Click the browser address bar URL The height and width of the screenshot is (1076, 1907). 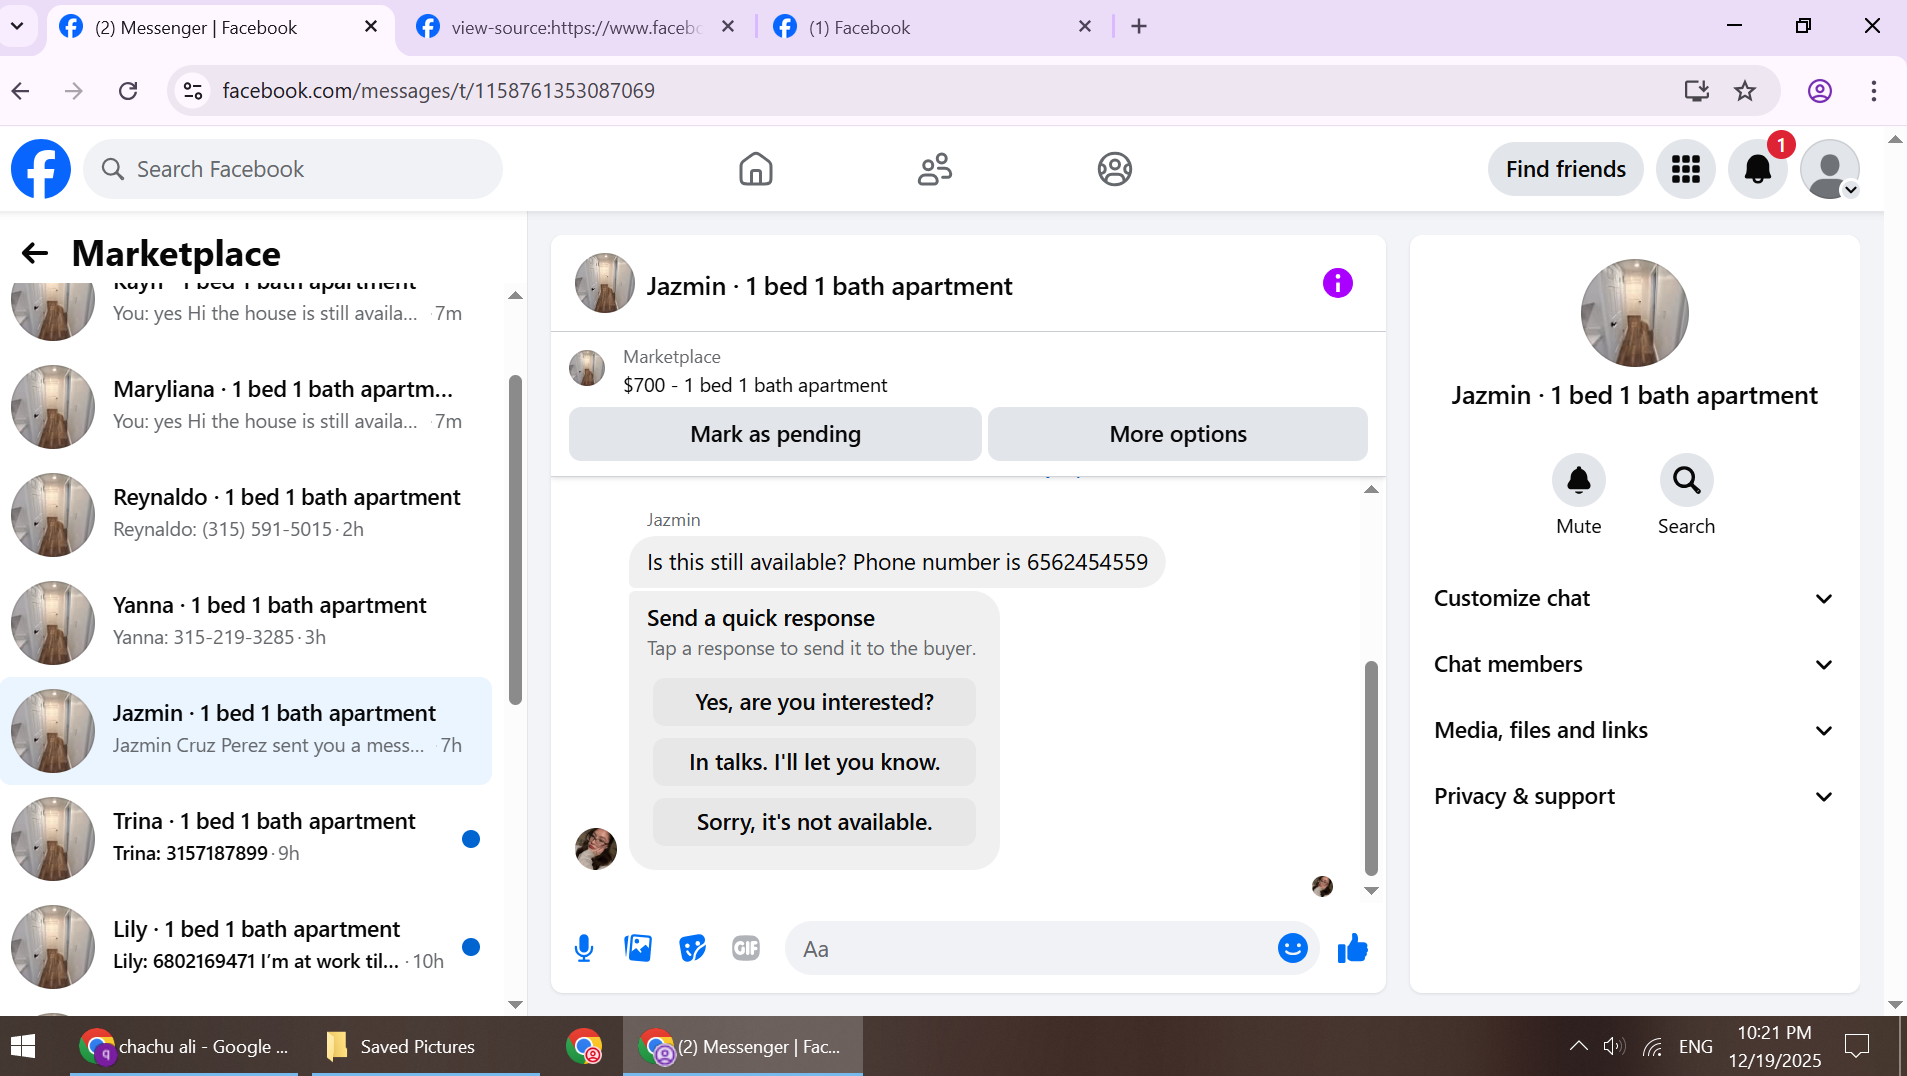(x=438, y=91)
